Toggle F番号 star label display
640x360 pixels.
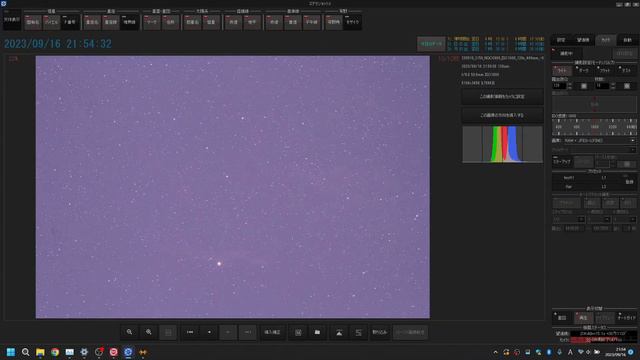tap(70, 22)
